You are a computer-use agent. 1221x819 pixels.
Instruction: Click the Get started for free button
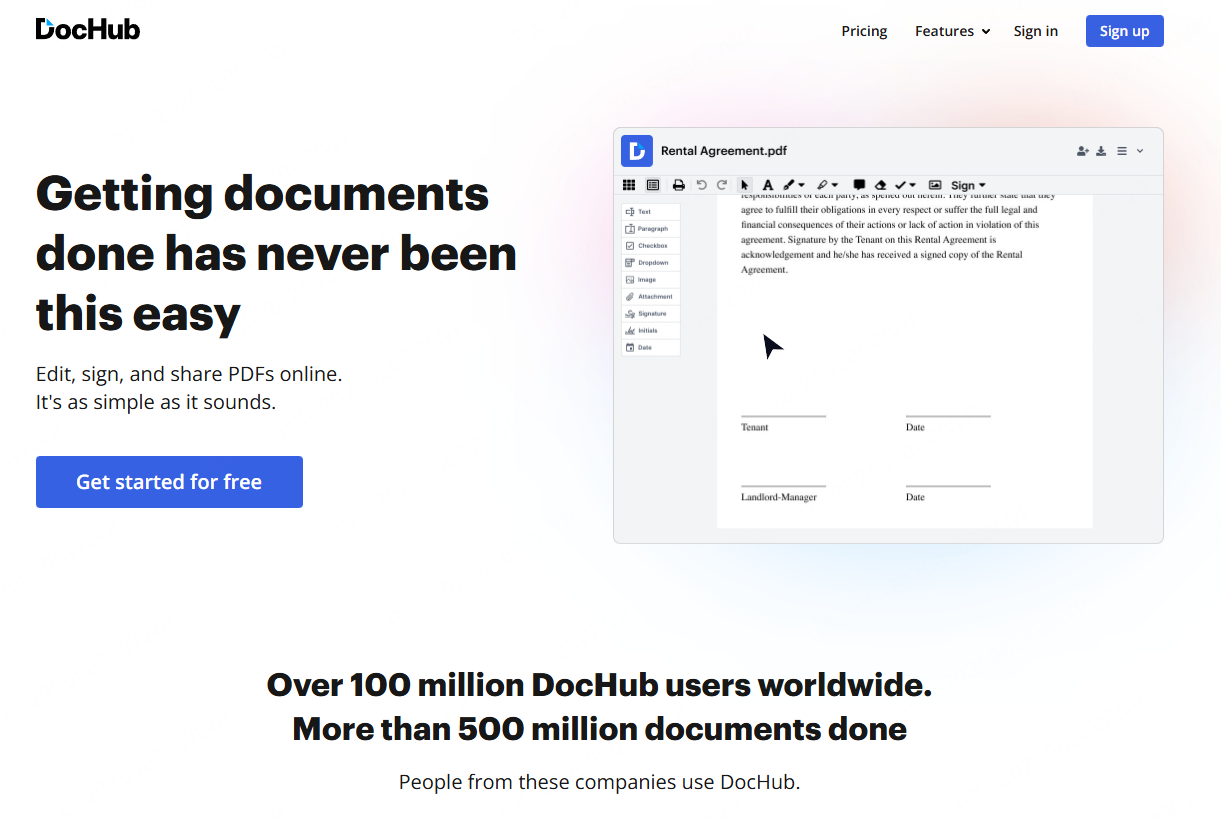(x=169, y=481)
